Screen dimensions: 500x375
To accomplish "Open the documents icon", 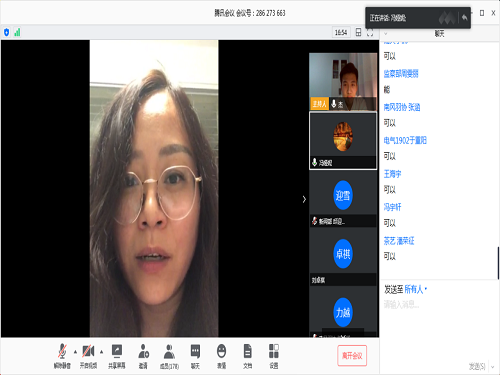I will tap(247, 356).
